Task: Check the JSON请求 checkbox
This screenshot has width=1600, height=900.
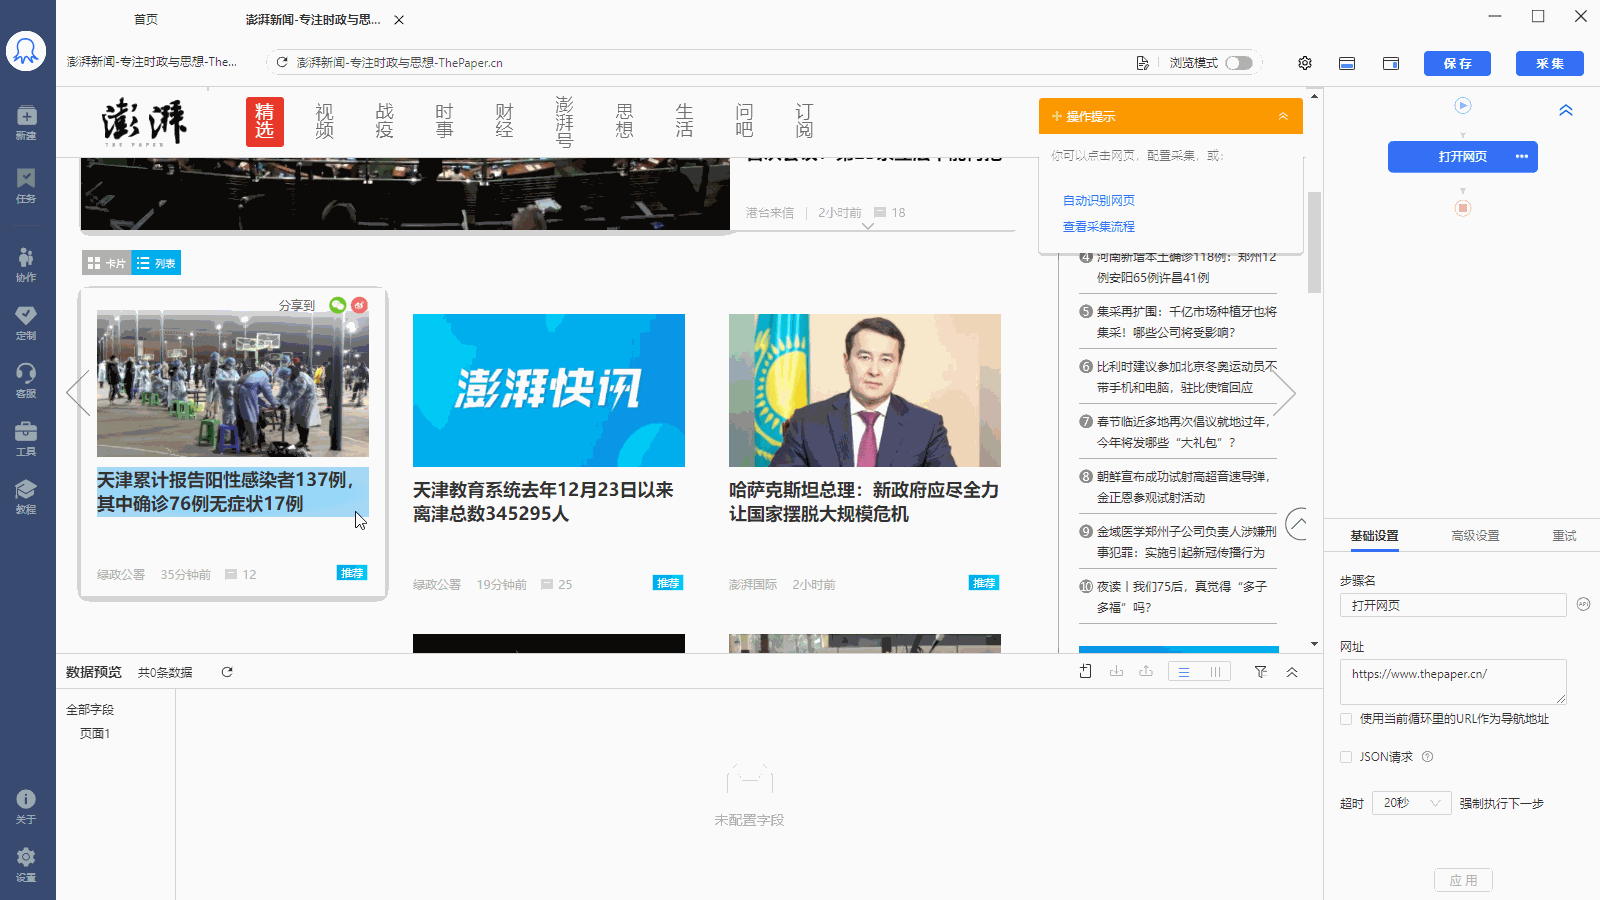Action: point(1346,757)
